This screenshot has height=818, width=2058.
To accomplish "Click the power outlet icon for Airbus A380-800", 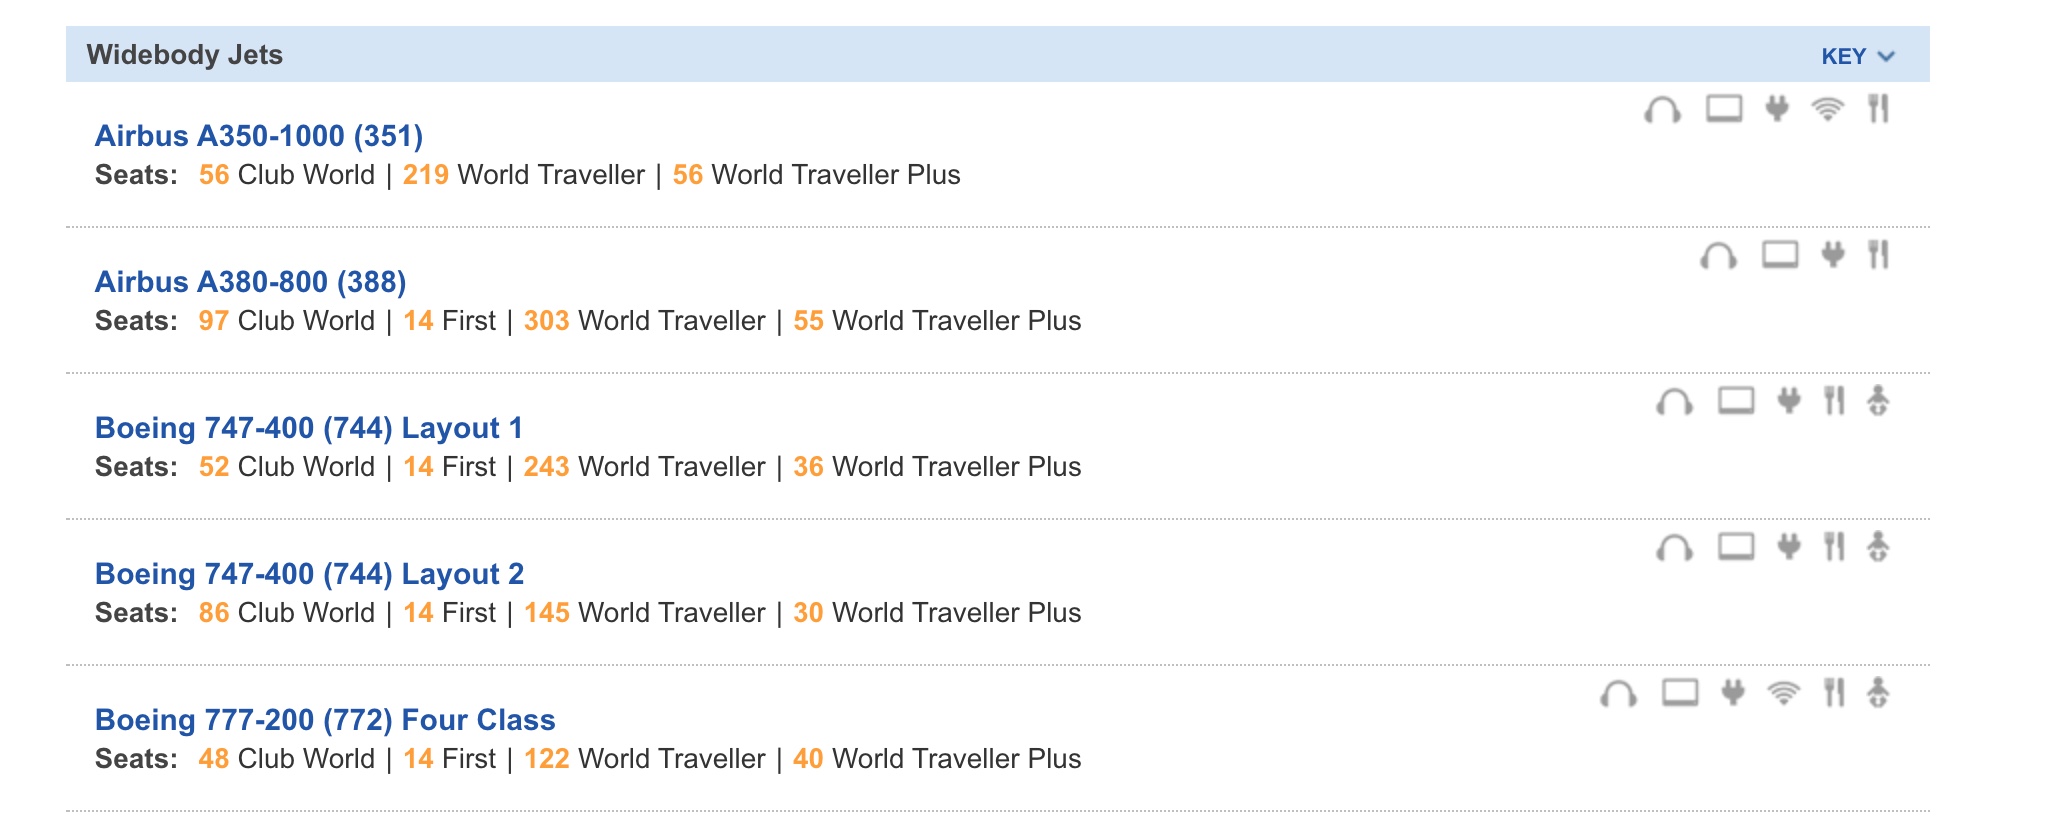I will point(1832,255).
